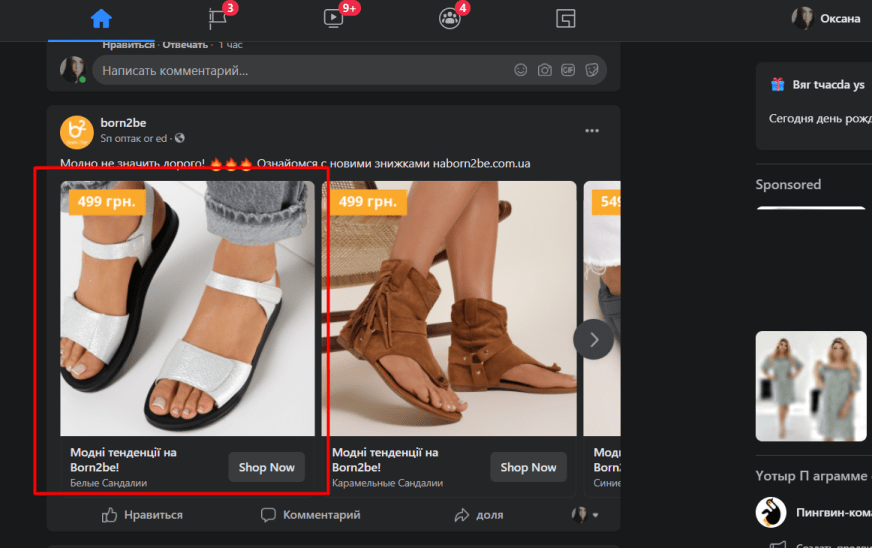The width and height of the screenshot is (872, 548).
Task: Open the Pages flag icon
Action: click(x=218, y=19)
